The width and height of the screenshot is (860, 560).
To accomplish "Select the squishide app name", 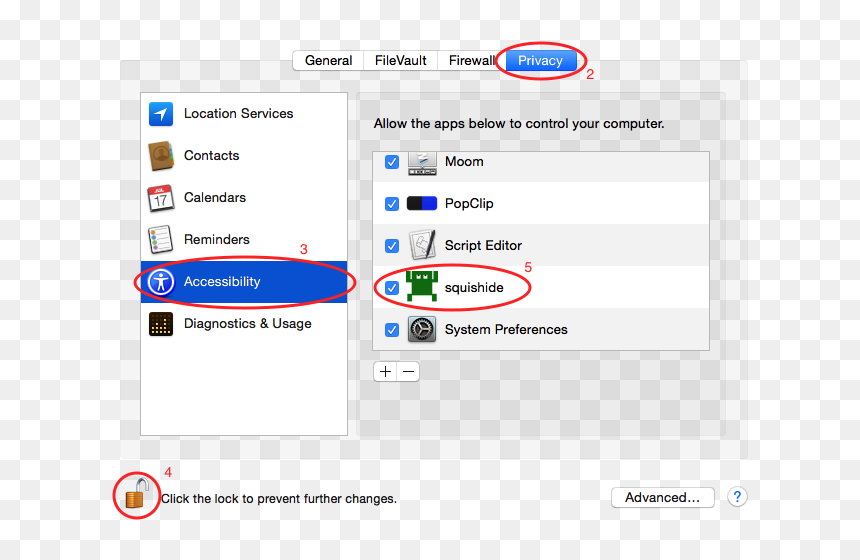I will click(474, 287).
